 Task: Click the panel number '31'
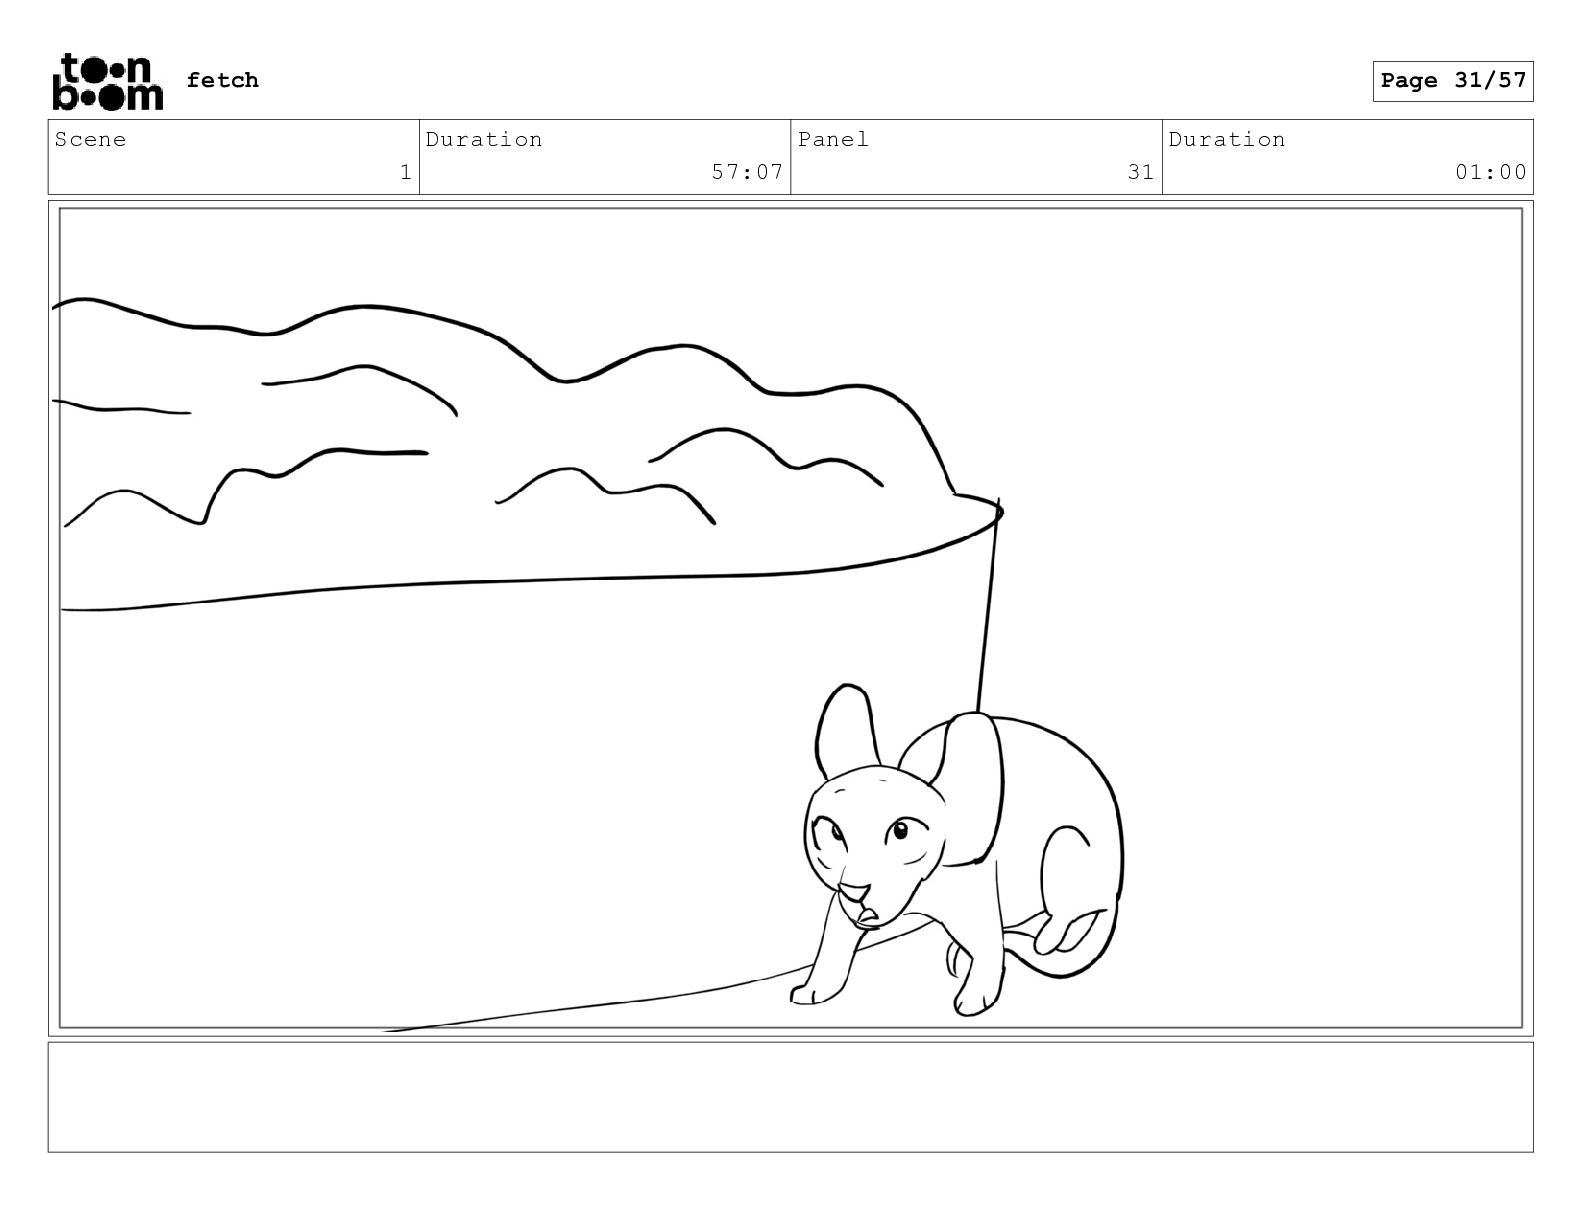[x=1141, y=172]
